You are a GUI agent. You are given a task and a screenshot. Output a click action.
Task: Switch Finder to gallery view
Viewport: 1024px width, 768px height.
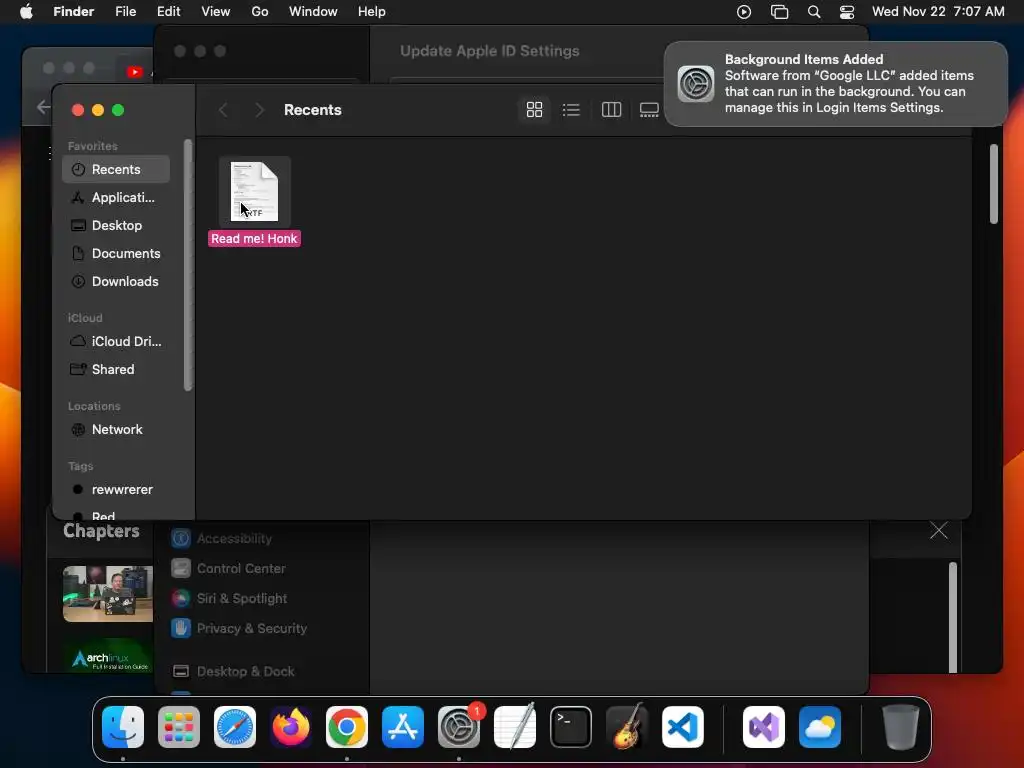point(648,110)
